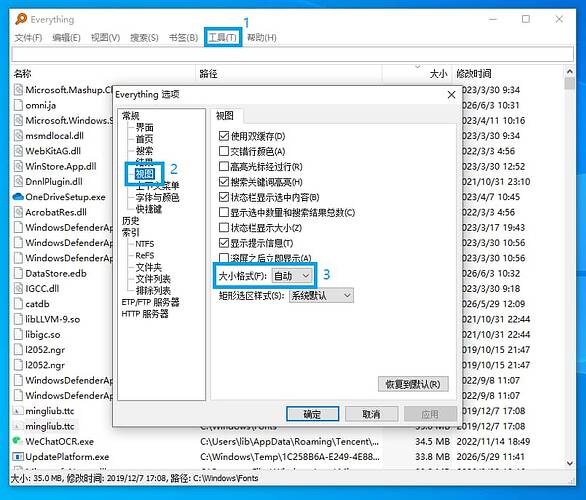Screen dimensions: 586x500
Task: Toggle 搜索关键词高亮(H) checkbox
Action: click(x=223, y=182)
